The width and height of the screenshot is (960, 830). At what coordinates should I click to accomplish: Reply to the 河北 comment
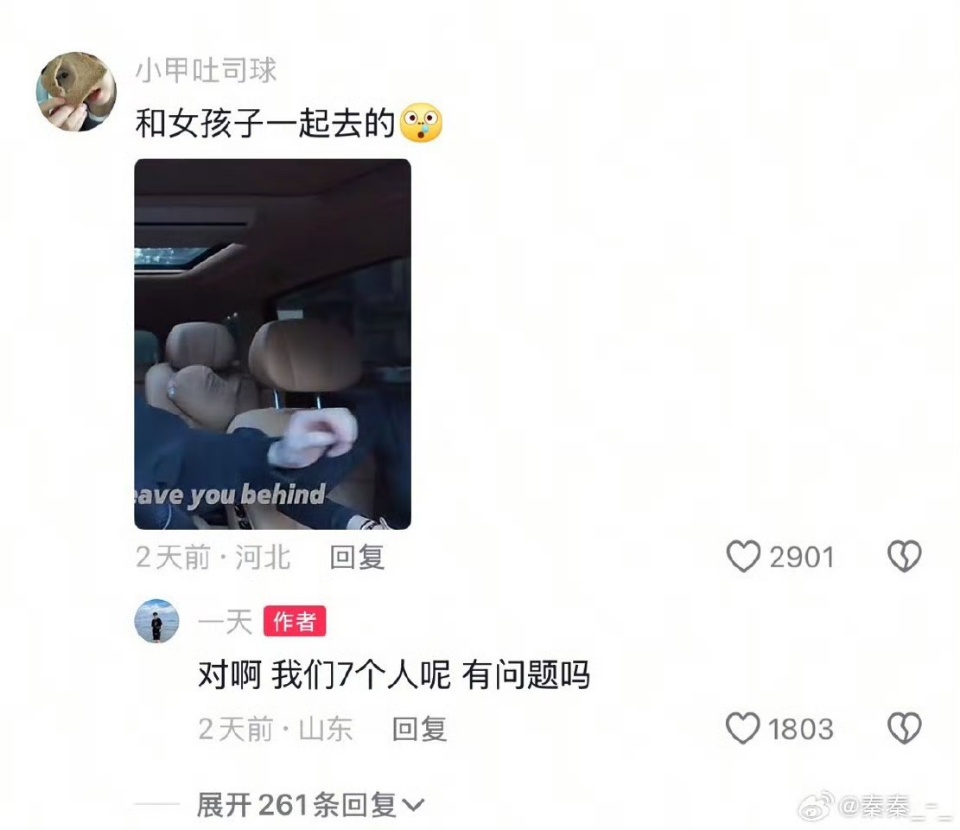357,557
